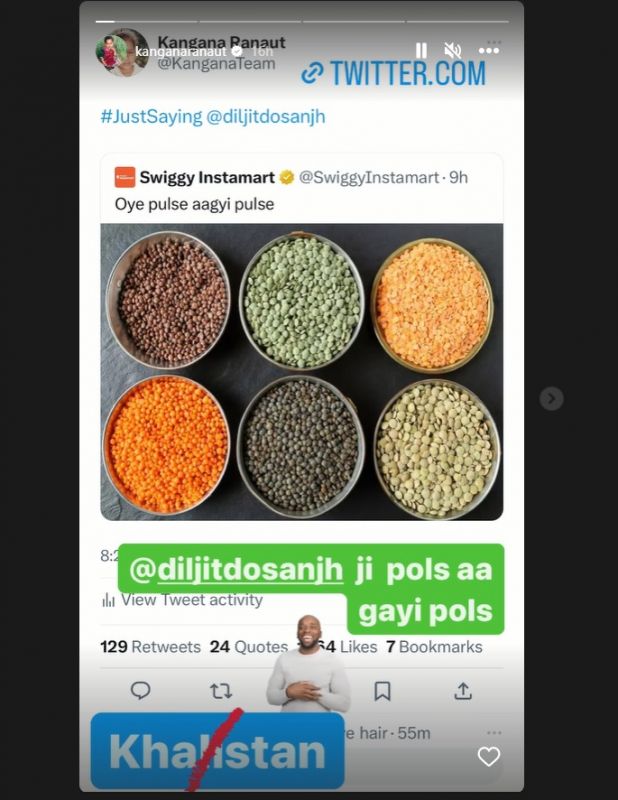The image size is (618, 800).
Task: Click the #JustSaying hashtag
Action: click(x=152, y=116)
